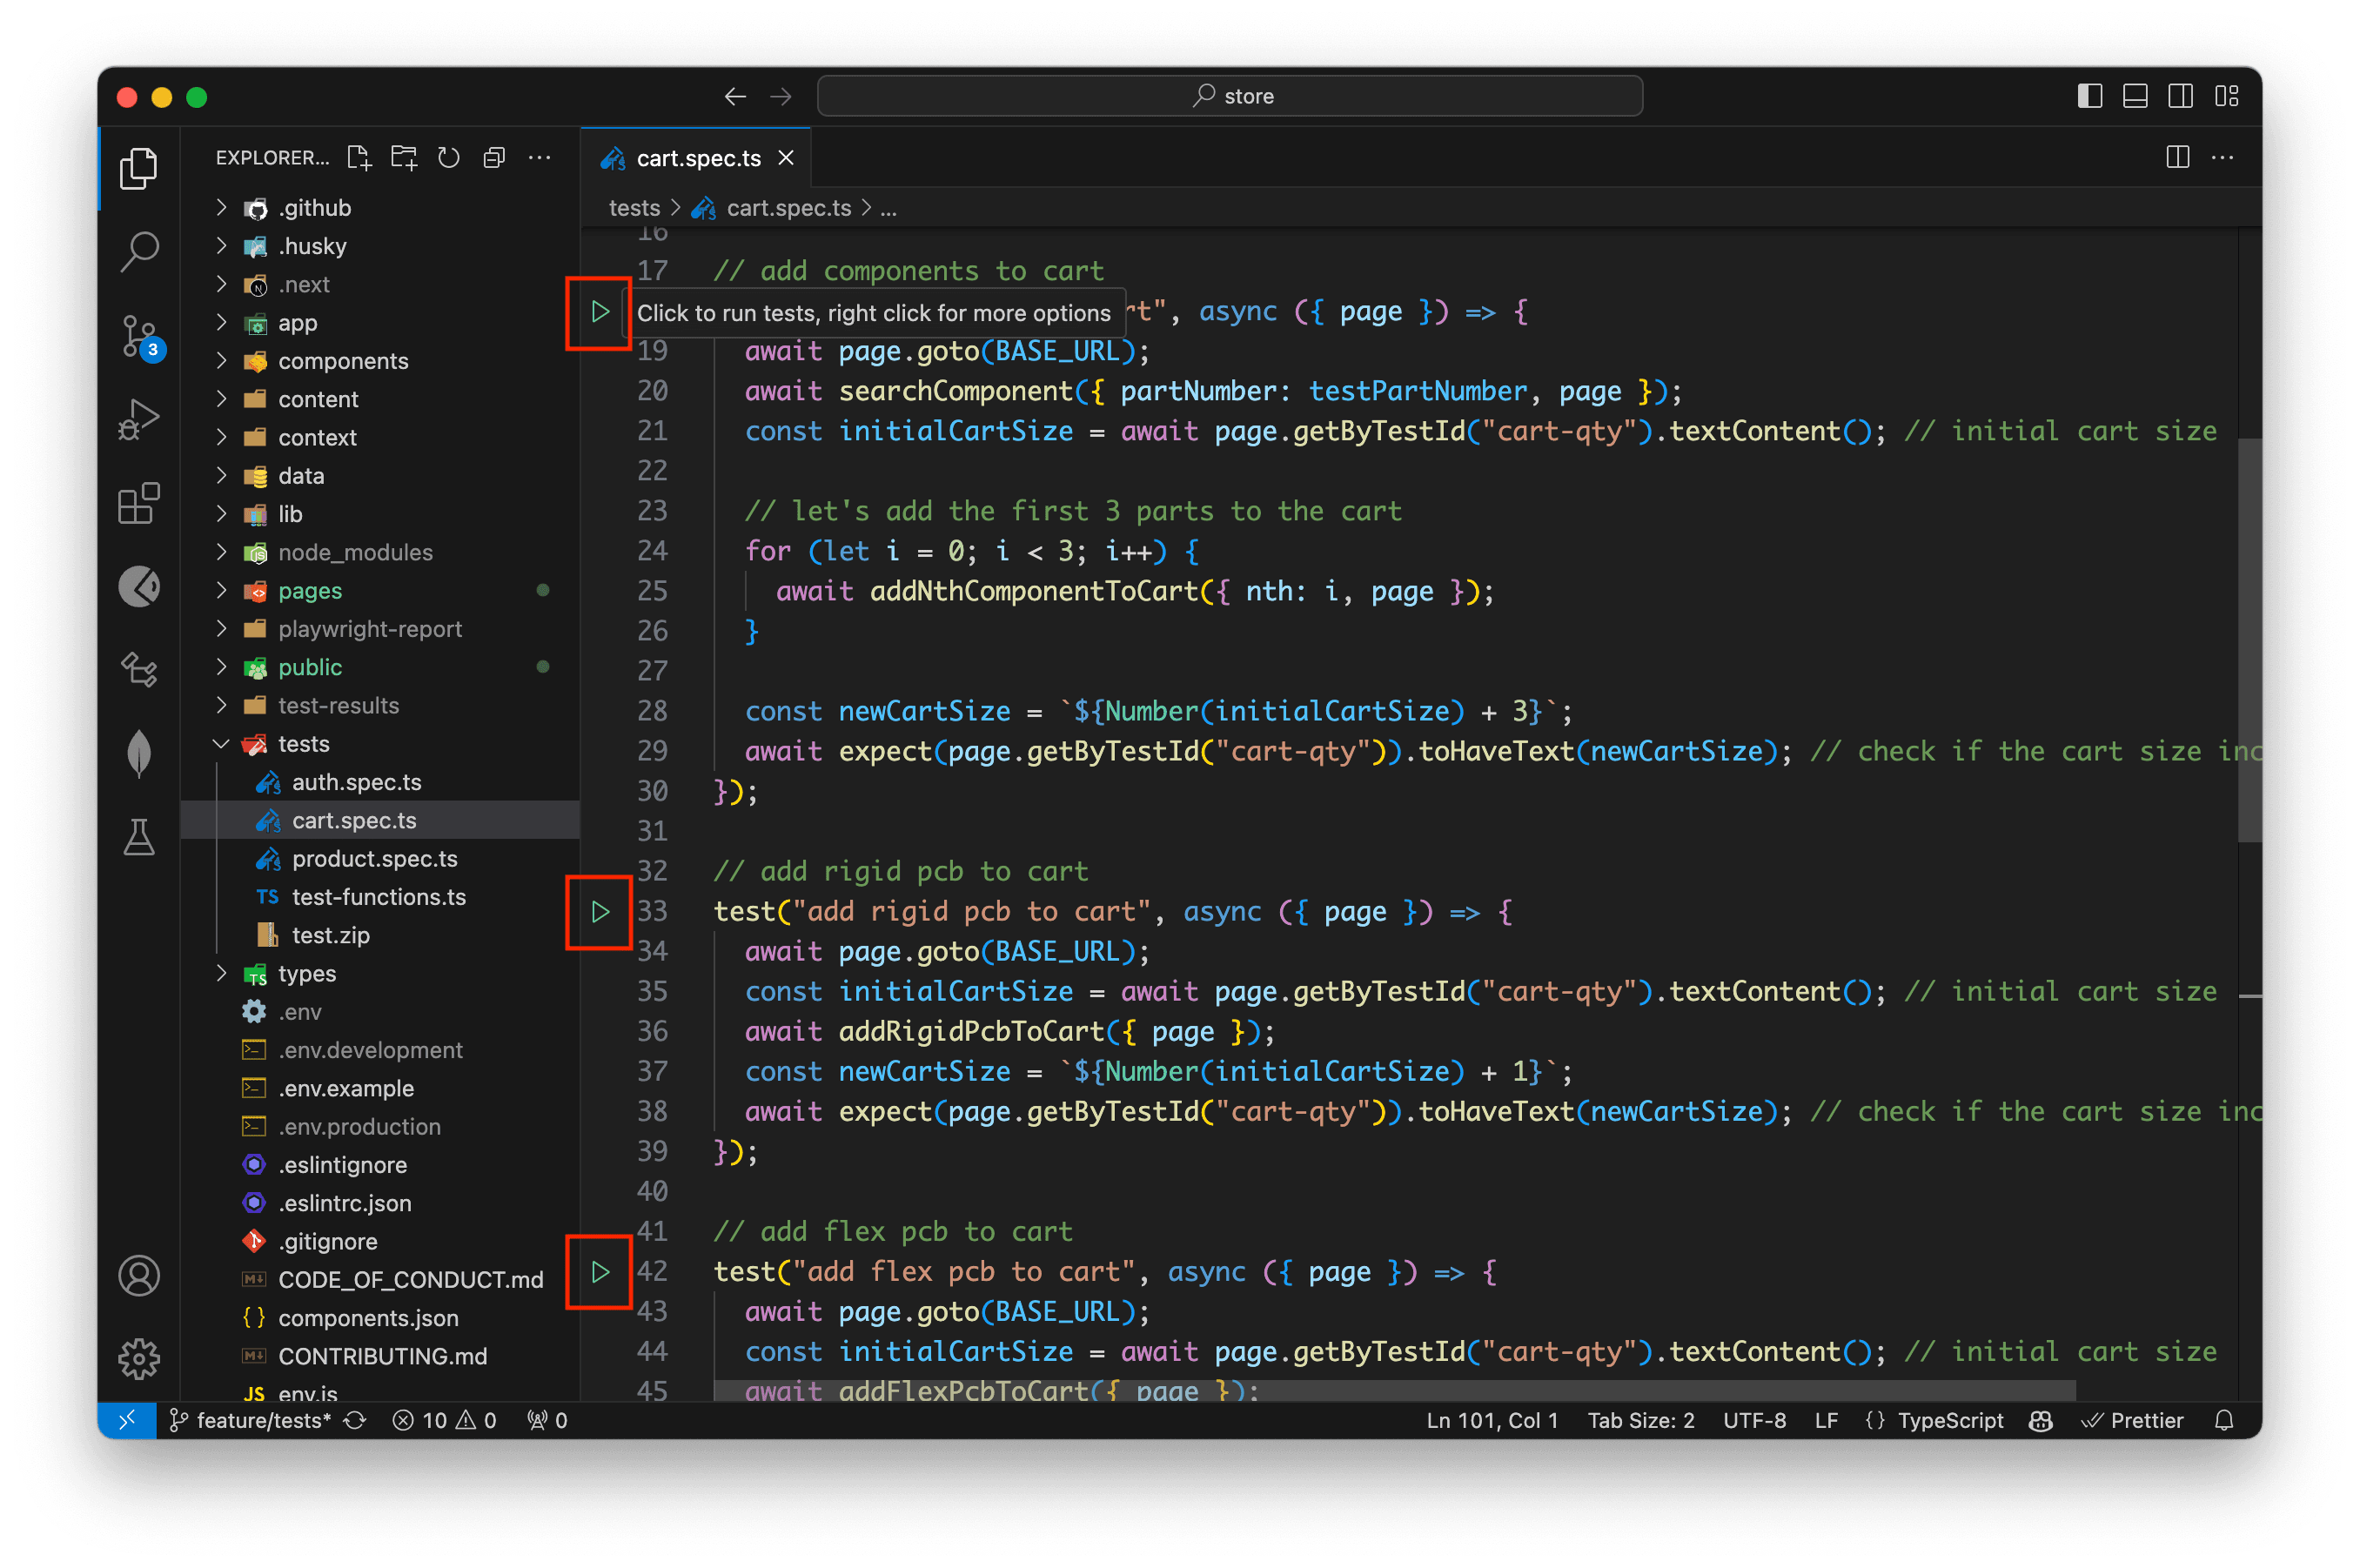Click Prettier formatter status
This screenshot has height=1568, width=2360.
[2132, 1420]
